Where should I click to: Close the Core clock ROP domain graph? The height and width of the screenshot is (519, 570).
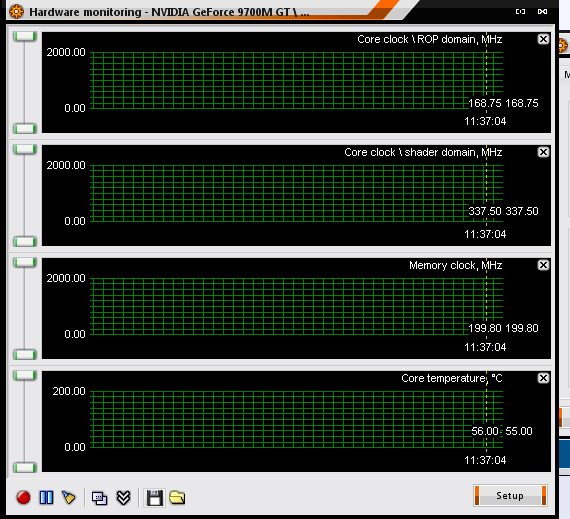pos(543,39)
